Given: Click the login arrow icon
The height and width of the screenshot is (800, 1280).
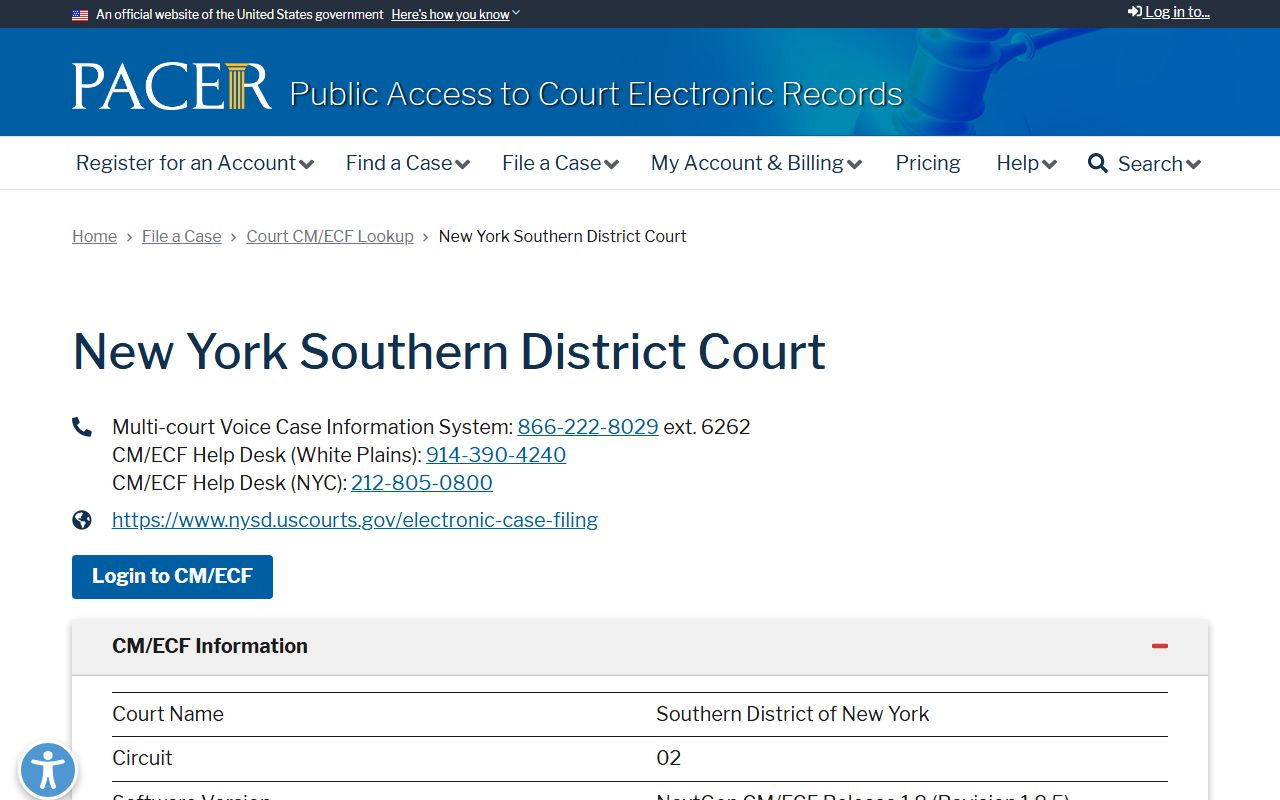Looking at the screenshot, I should [x=1135, y=12].
